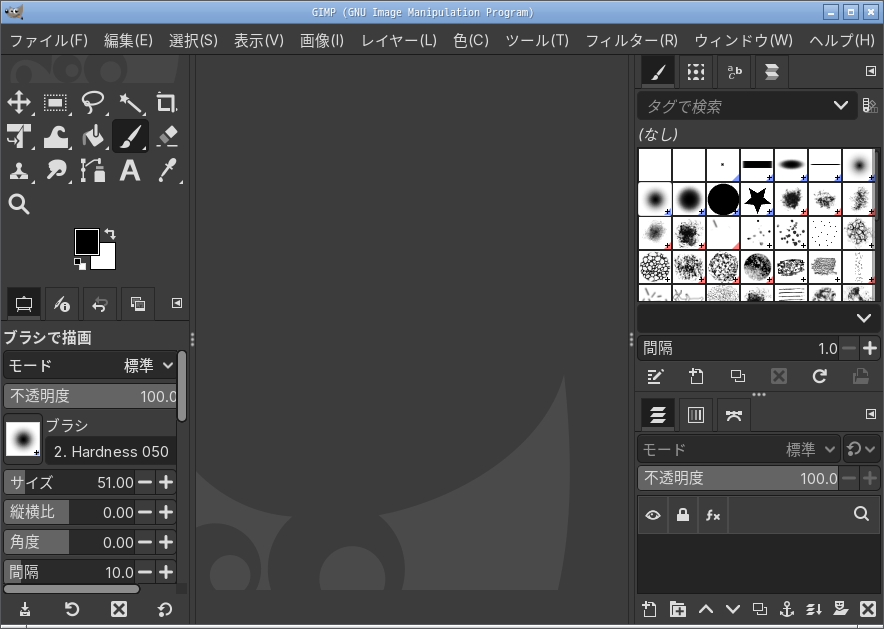
Task: Choose the Bucket Fill tool
Action: point(93,136)
